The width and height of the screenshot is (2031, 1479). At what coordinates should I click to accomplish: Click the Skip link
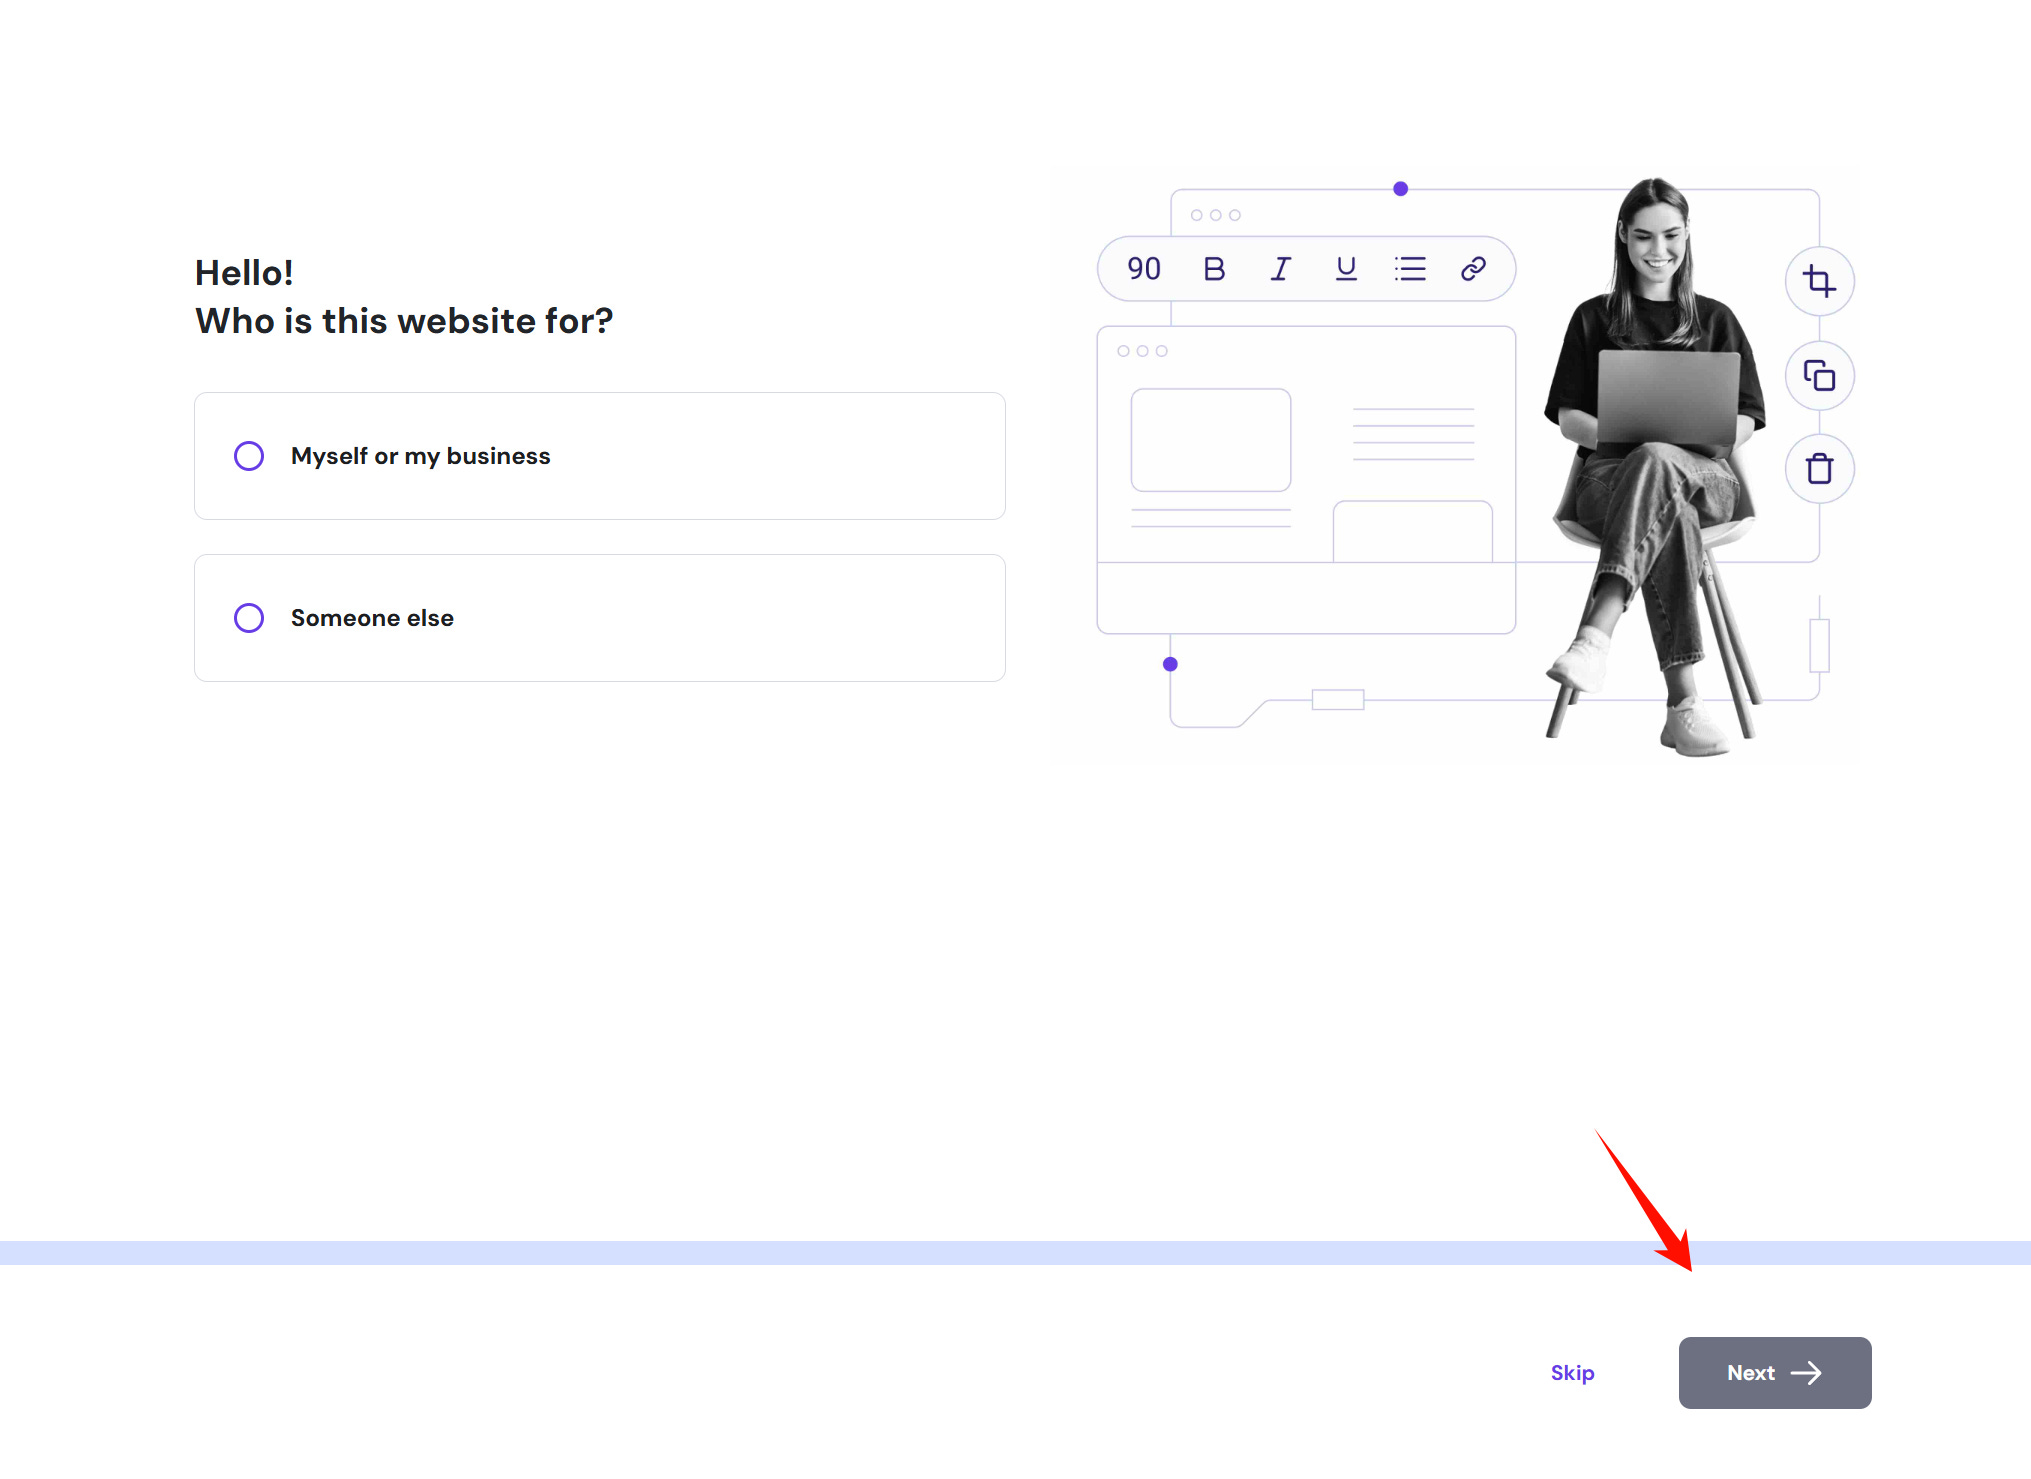coord(1572,1373)
